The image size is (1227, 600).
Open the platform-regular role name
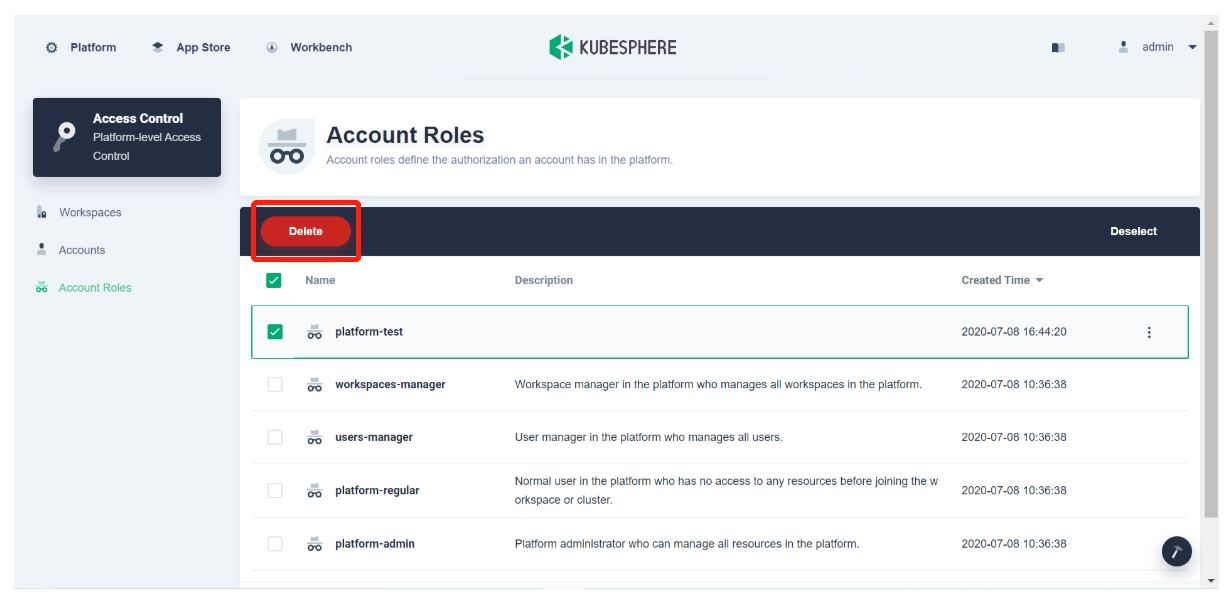pos(377,490)
